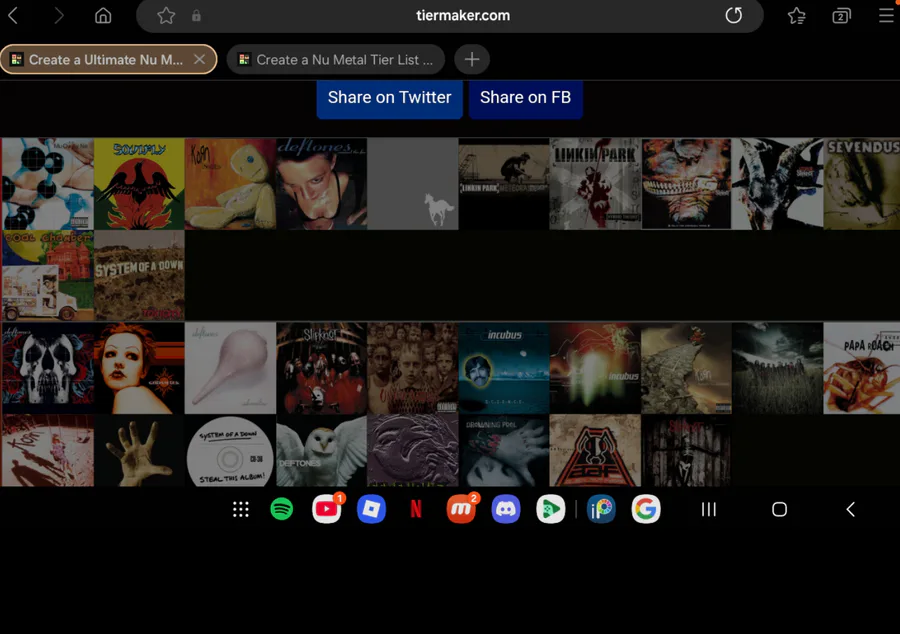Select the Soulfly album cover
This screenshot has width=900, height=634.
[x=139, y=184]
